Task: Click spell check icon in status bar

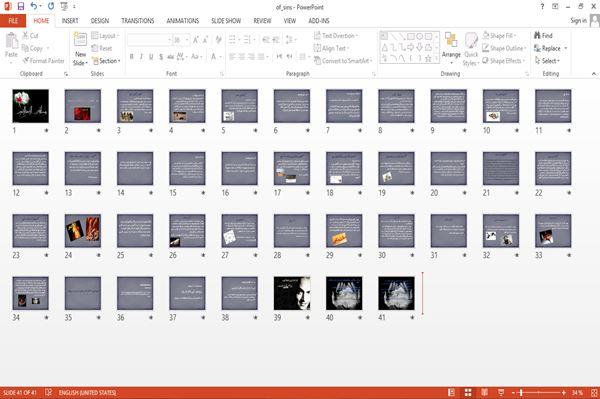Action: tap(48, 392)
